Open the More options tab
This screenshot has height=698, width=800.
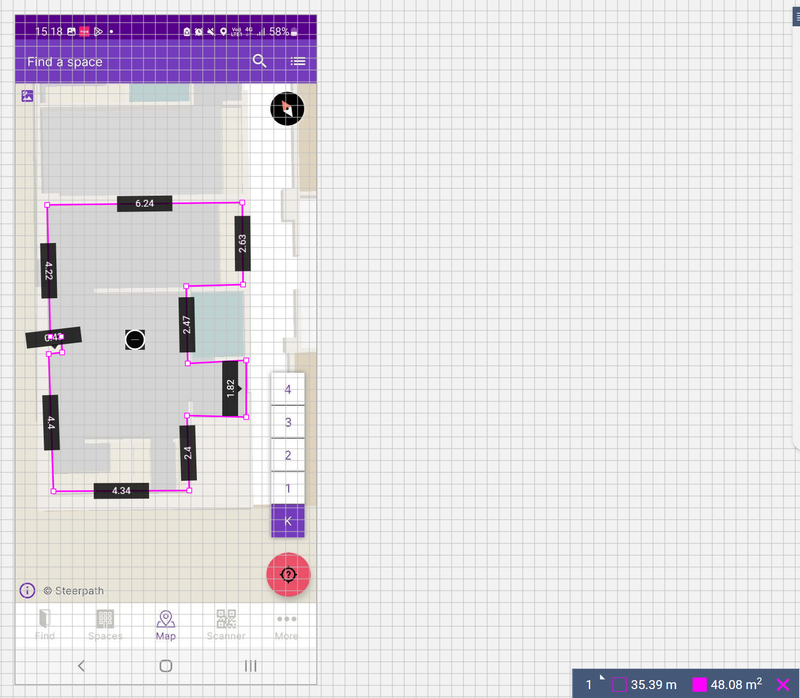[287, 624]
